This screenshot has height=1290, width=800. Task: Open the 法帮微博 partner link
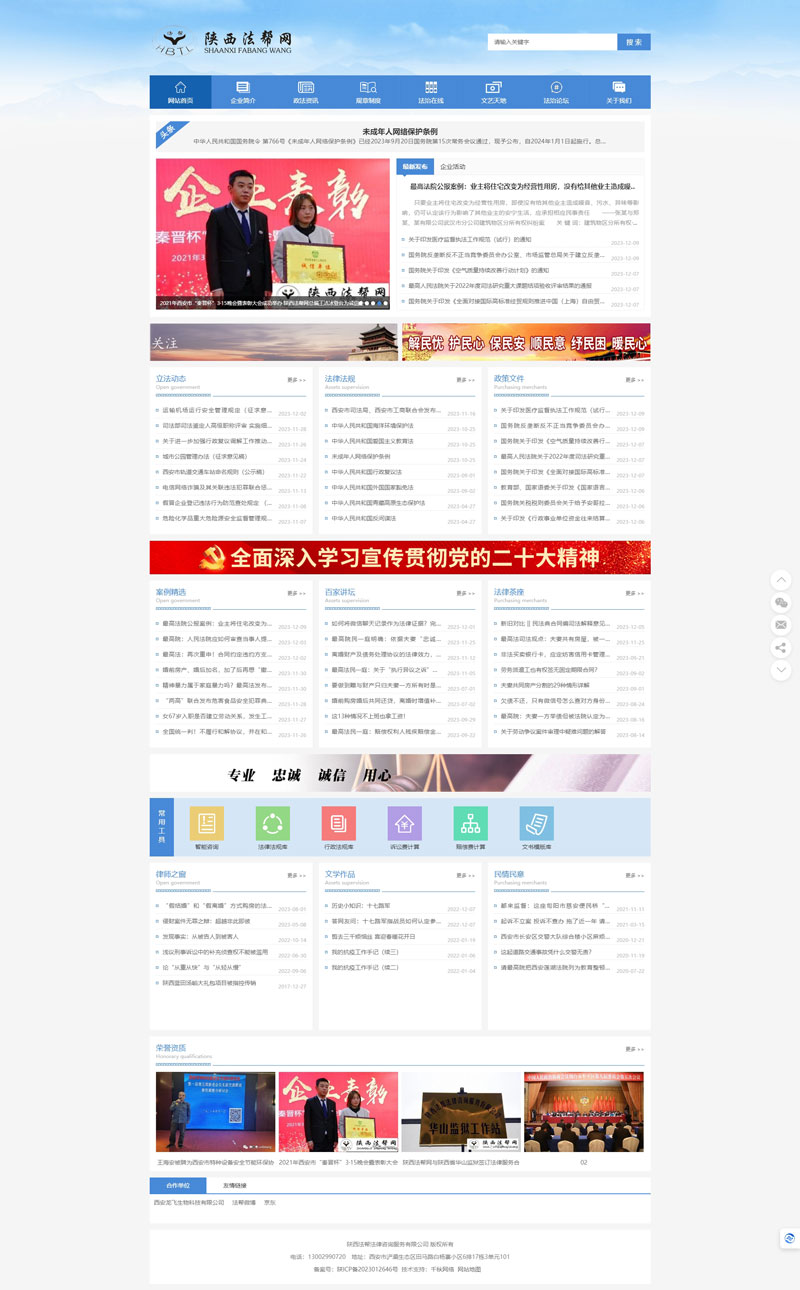(244, 1202)
